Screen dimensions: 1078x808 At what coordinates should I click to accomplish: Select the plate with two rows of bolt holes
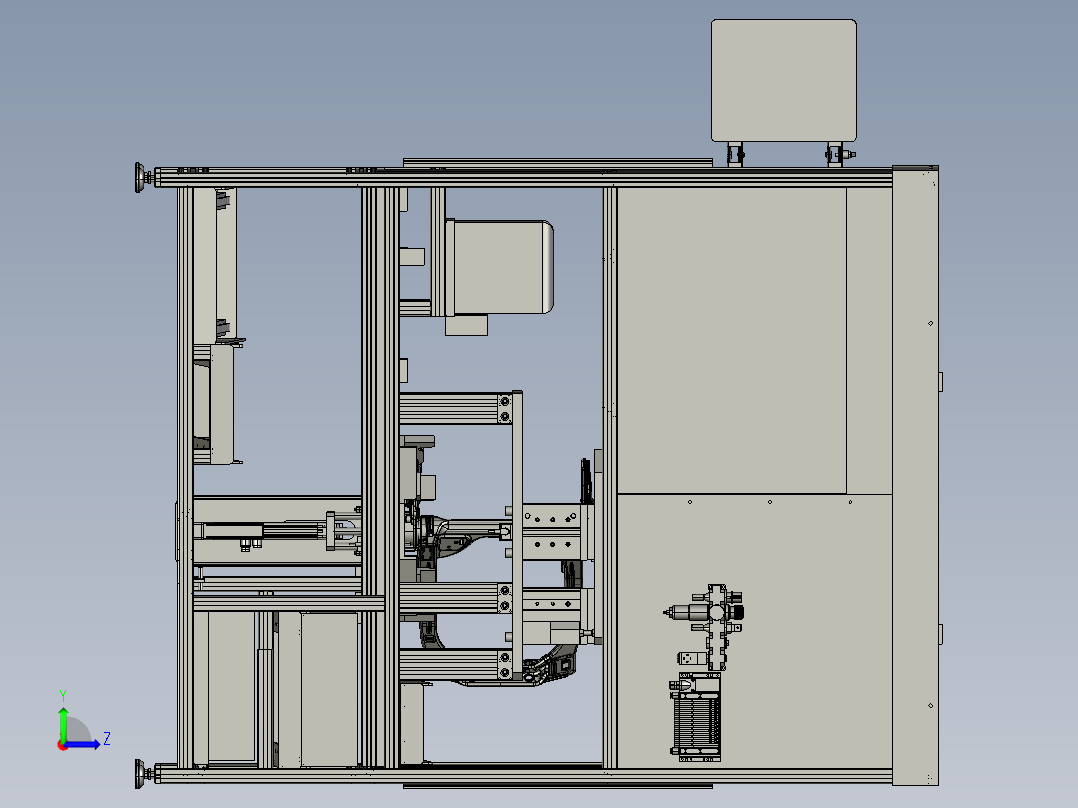[x=552, y=532]
